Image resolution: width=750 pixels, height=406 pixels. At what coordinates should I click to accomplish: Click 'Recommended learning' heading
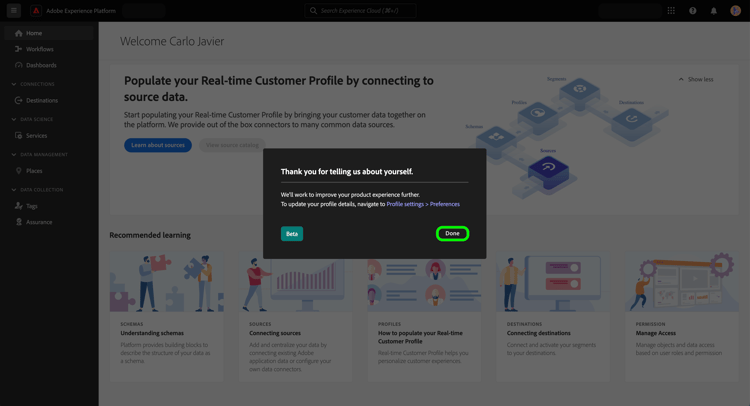coord(150,235)
